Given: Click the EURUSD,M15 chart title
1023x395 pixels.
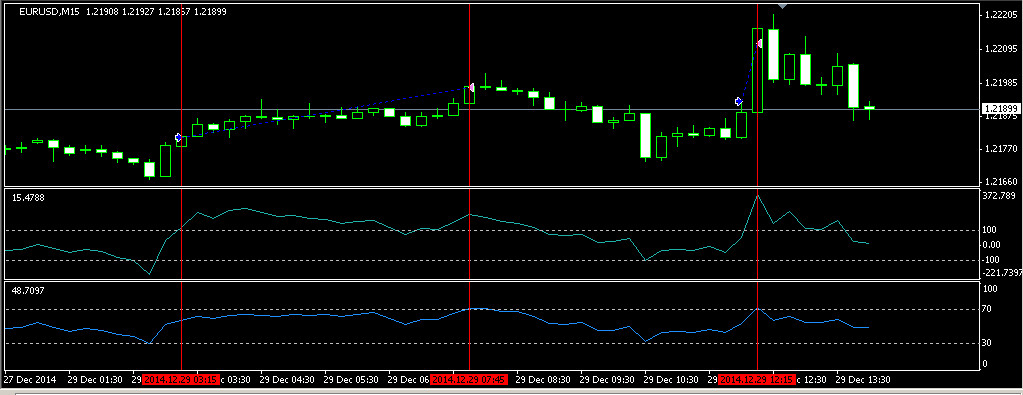Looking at the screenshot, I should (49, 12).
